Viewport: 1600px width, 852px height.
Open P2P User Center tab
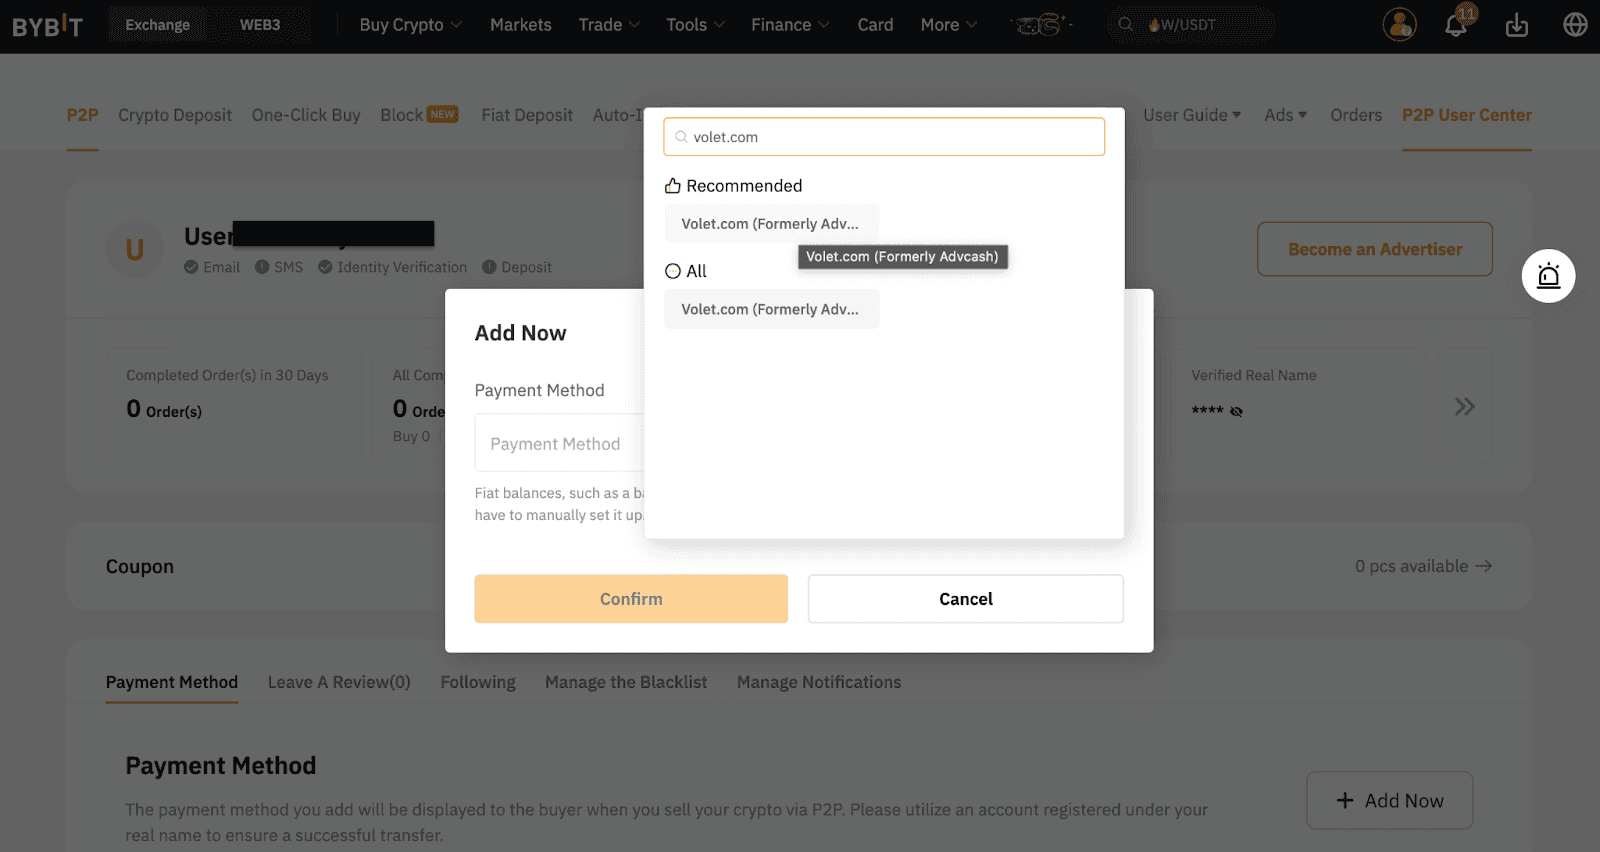(x=1467, y=115)
